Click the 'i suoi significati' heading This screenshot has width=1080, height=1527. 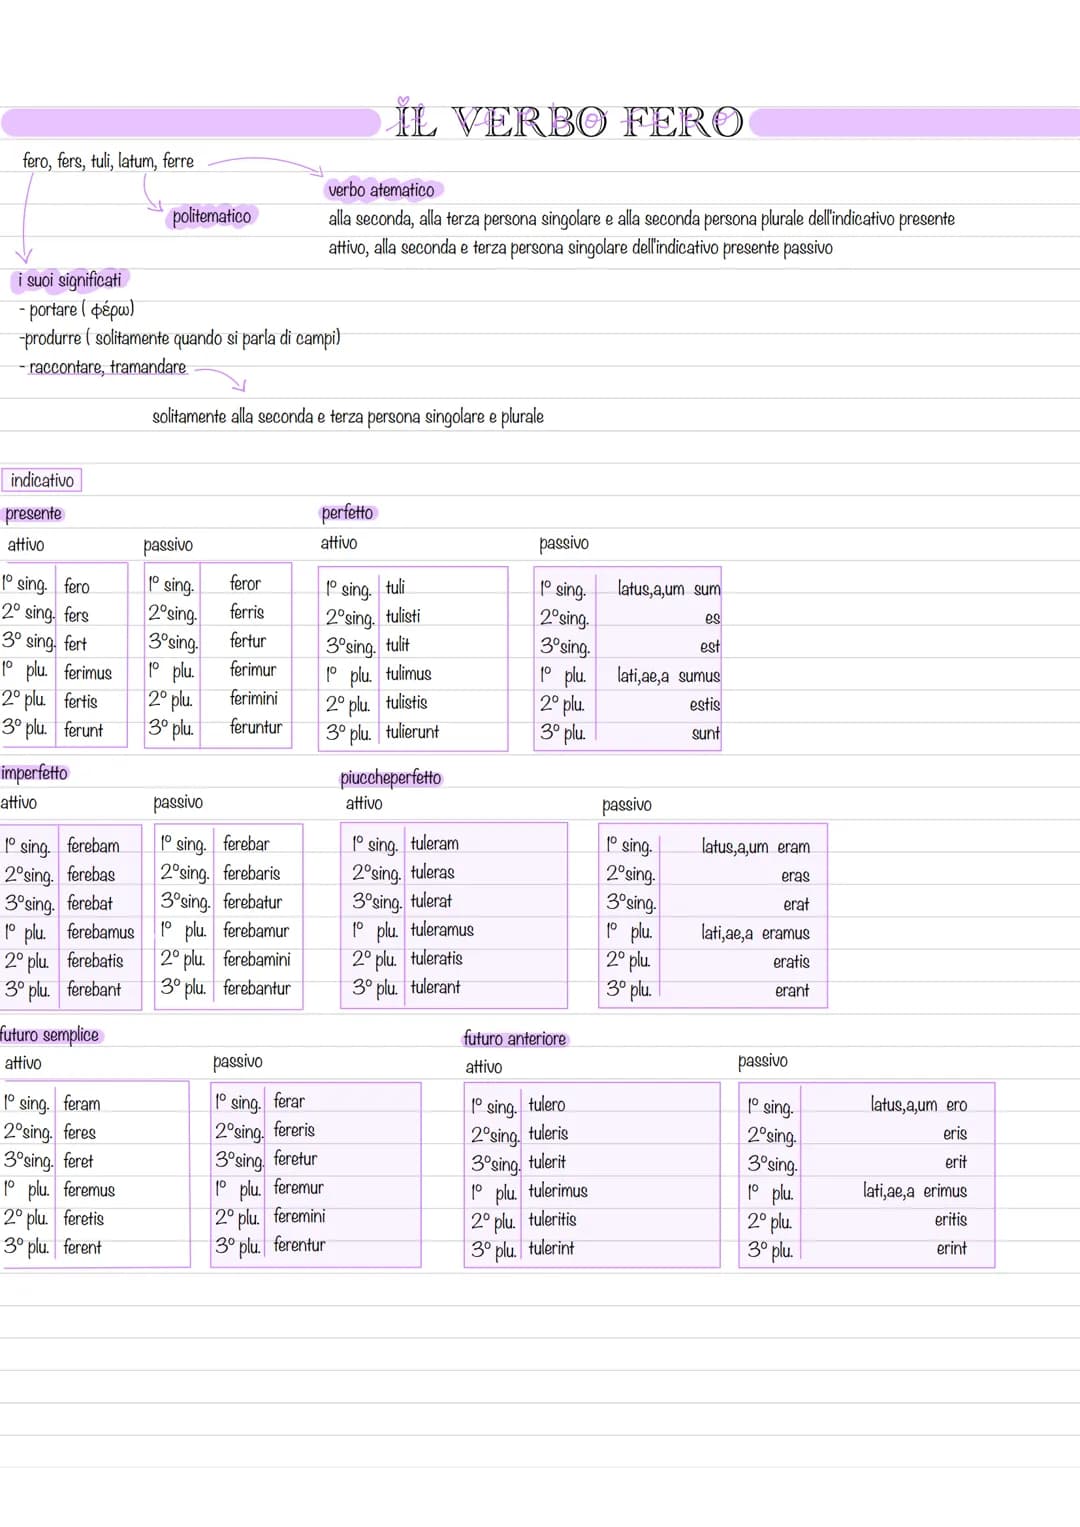pyautogui.click(x=70, y=280)
